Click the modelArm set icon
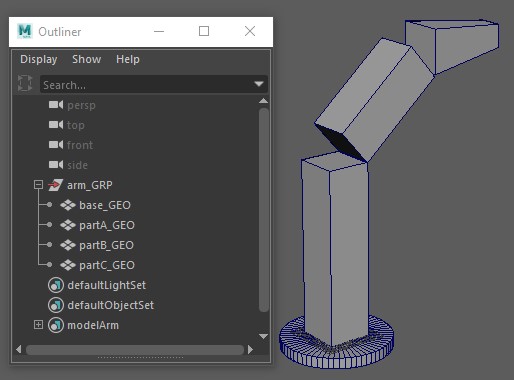 click(56, 325)
